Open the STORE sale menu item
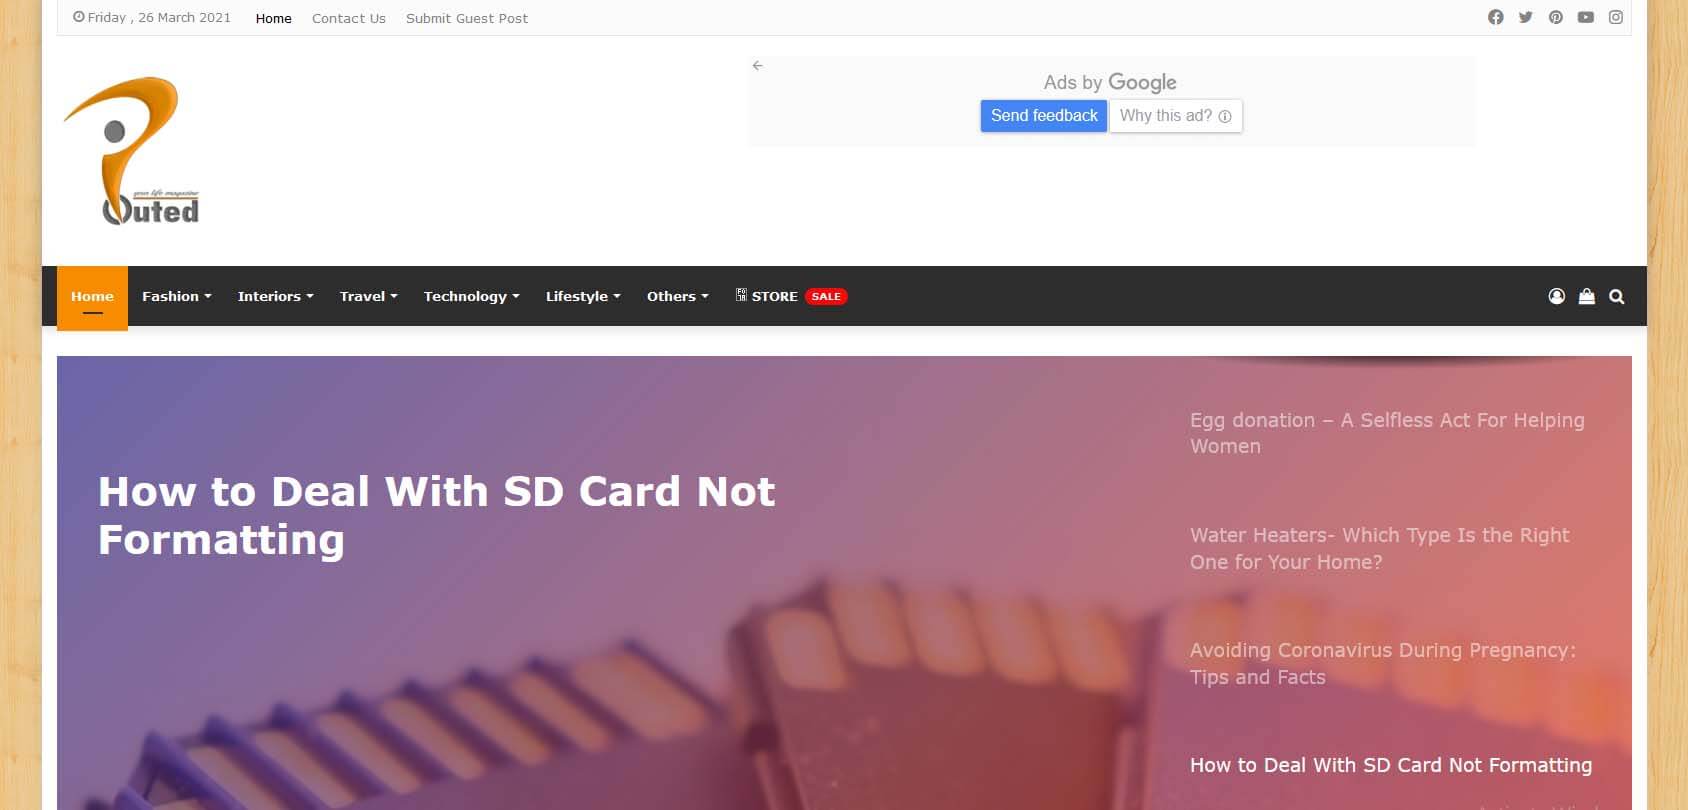Viewport: 1688px width, 810px height. point(791,296)
